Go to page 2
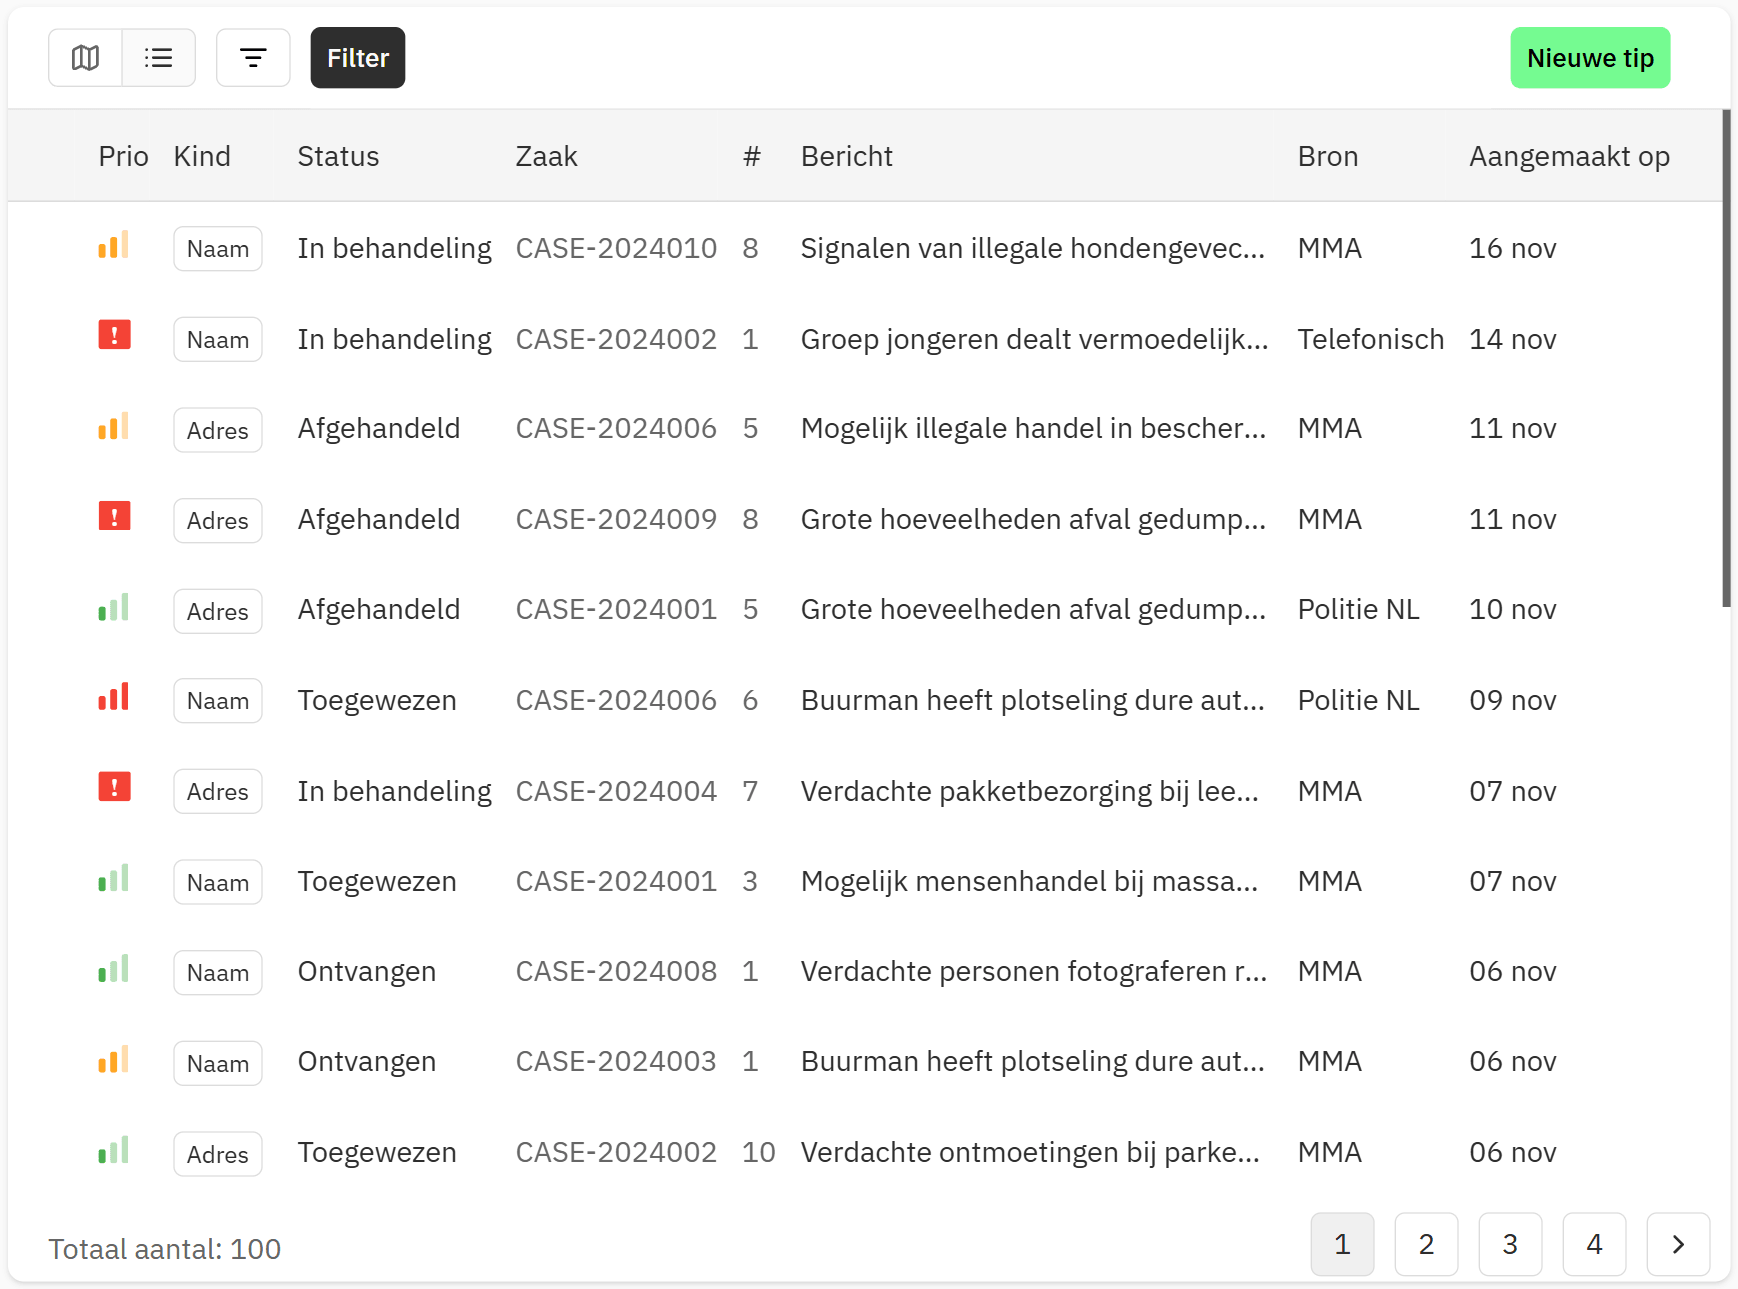Viewport: 1738px width, 1289px height. pyautogui.click(x=1426, y=1244)
